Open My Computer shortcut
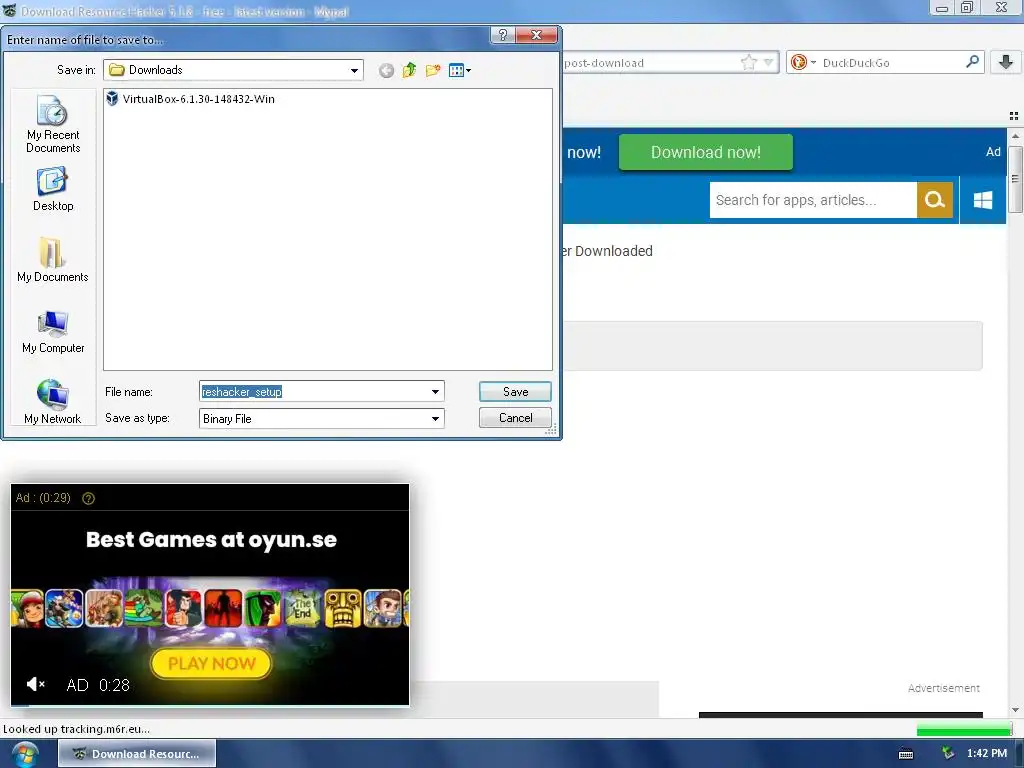1024x768 pixels. [x=53, y=332]
